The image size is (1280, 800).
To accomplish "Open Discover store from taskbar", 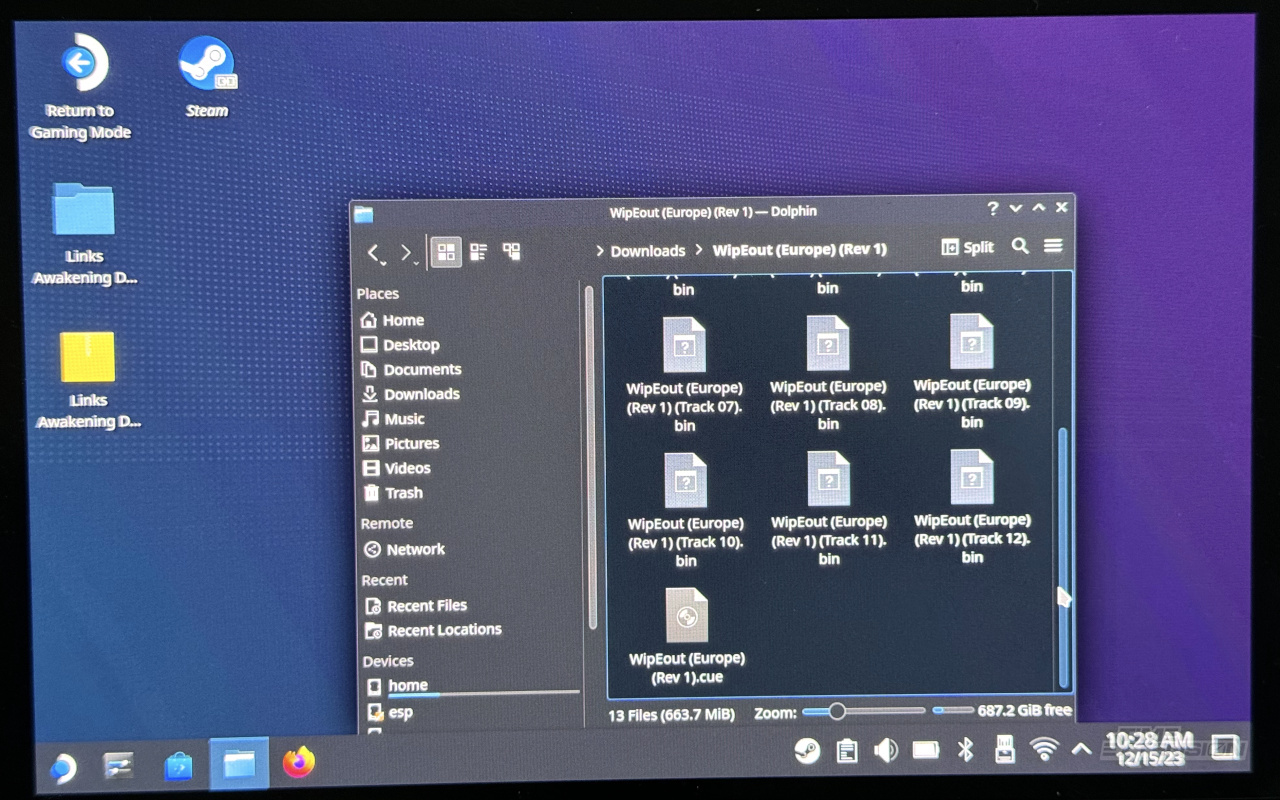I will 179,767.
